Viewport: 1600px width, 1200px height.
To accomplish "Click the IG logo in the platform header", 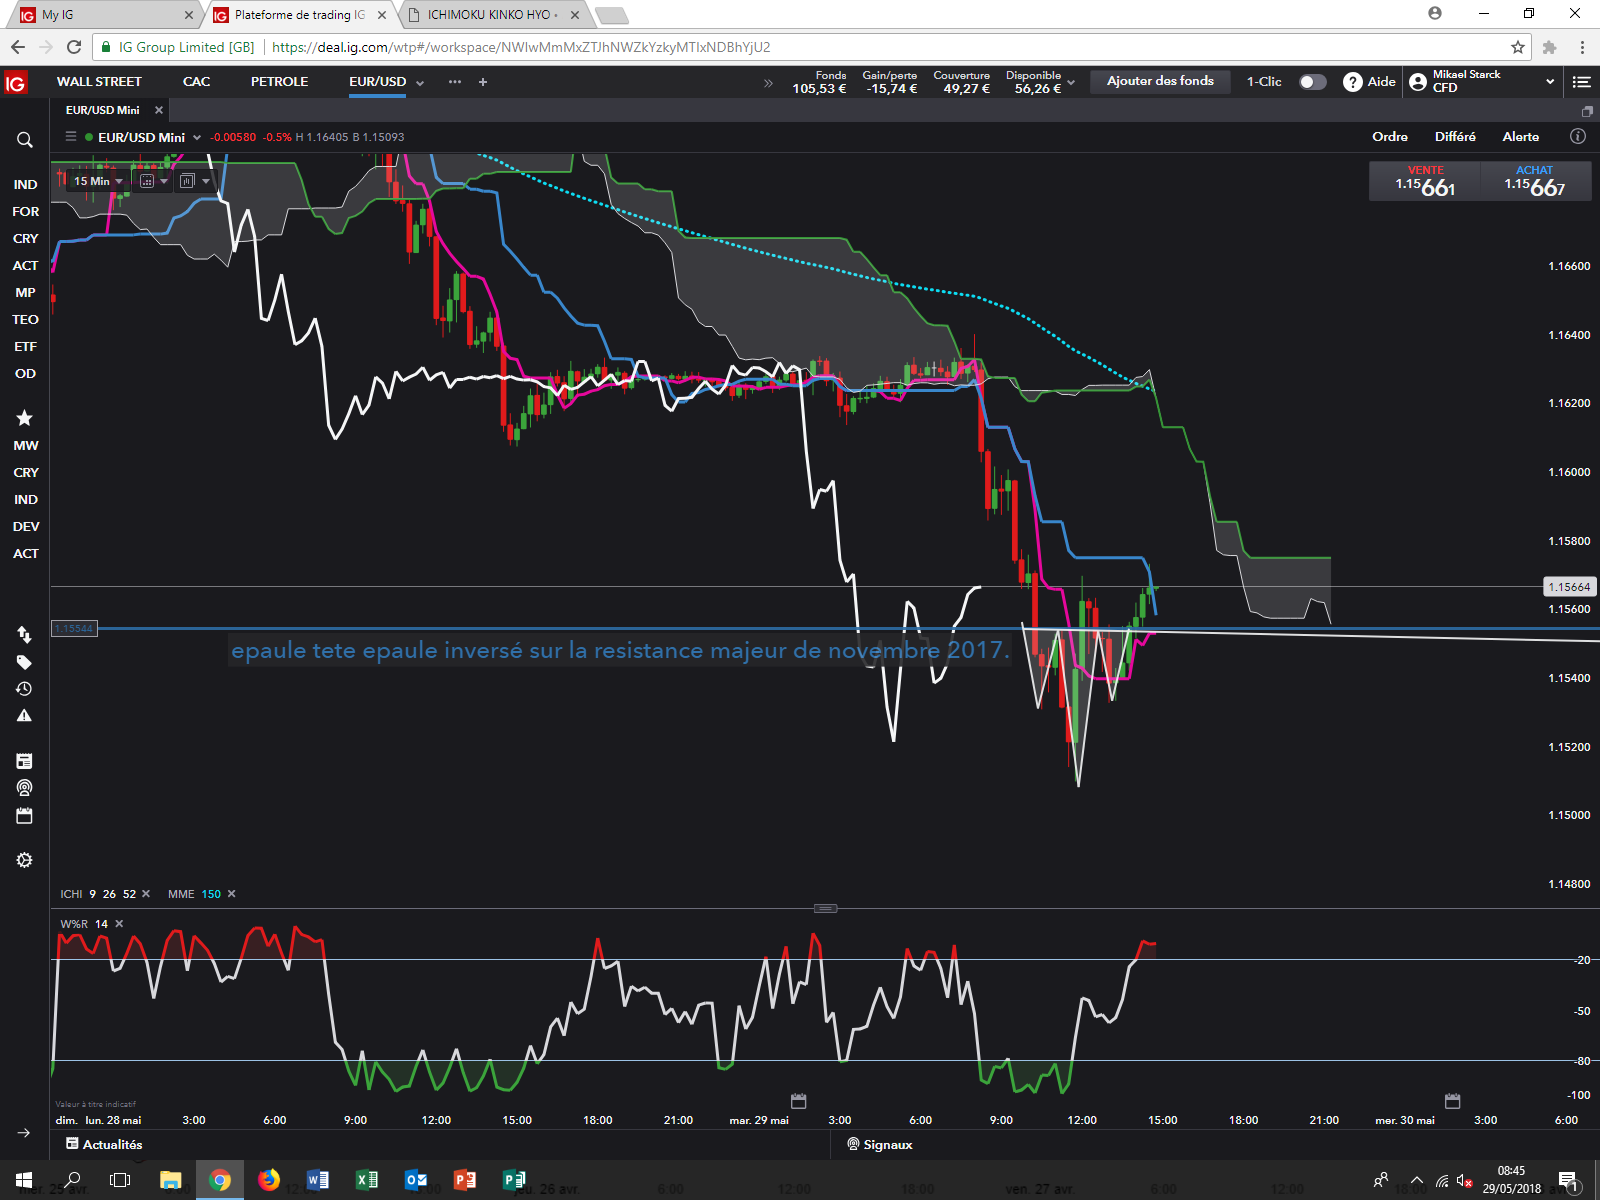I will pyautogui.click(x=15, y=83).
